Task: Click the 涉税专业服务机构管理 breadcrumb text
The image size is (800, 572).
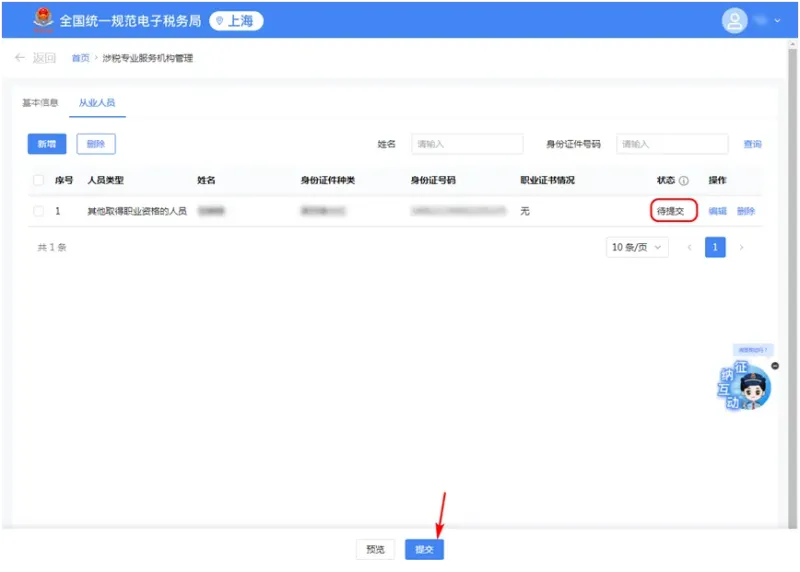Action: point(147,58)
